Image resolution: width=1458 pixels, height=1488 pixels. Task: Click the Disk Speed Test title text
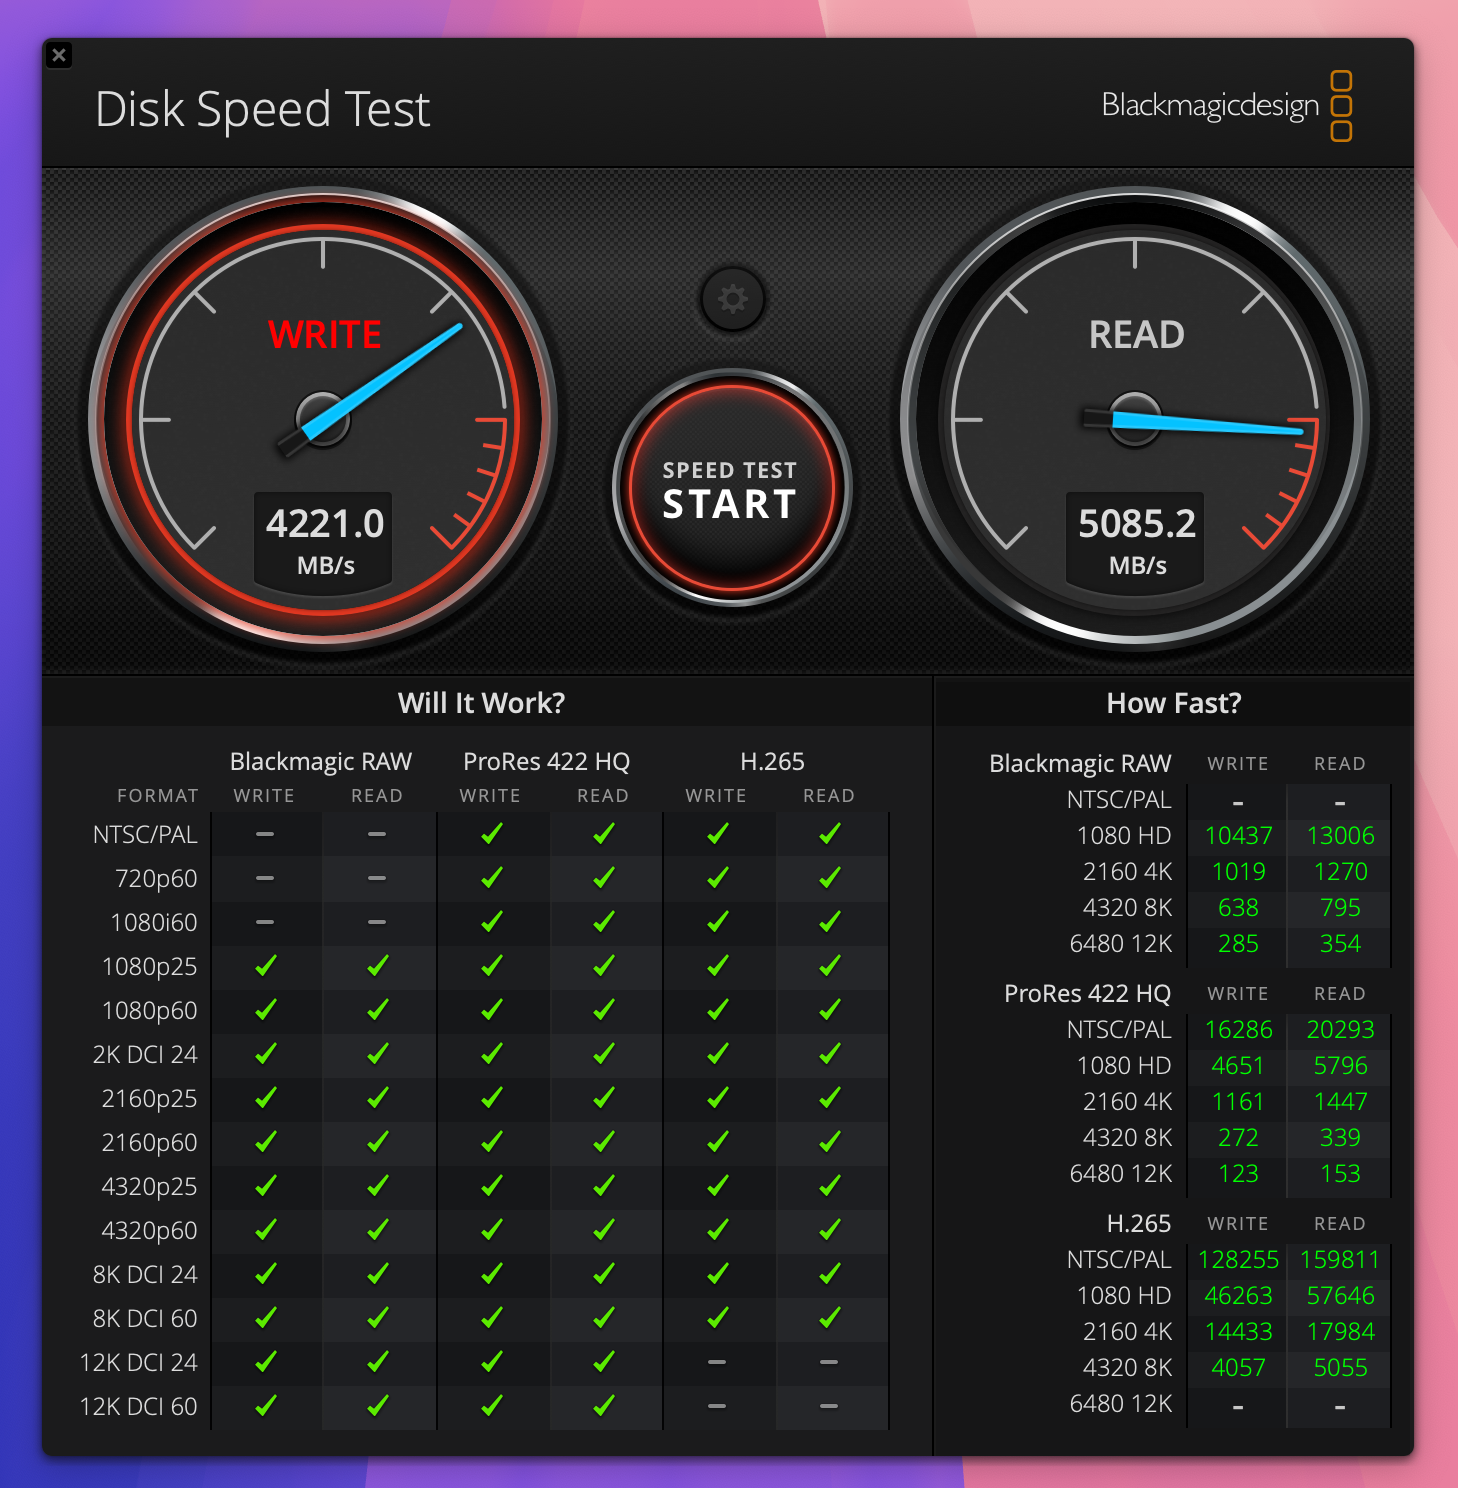tap(262, 109)
